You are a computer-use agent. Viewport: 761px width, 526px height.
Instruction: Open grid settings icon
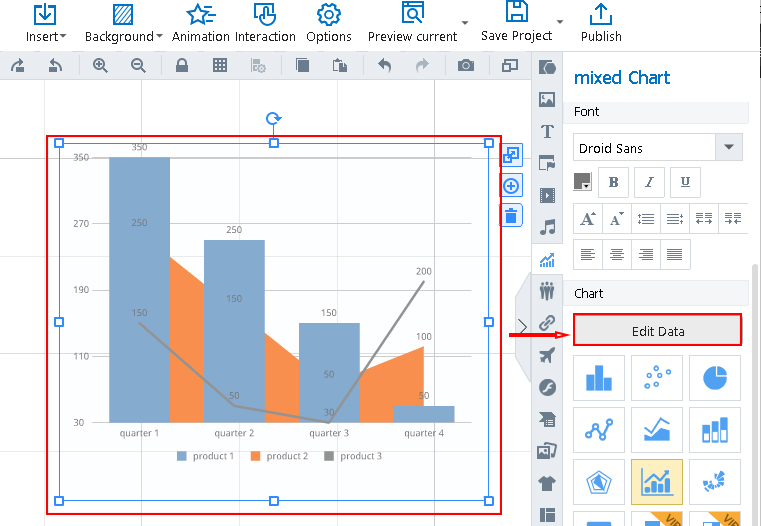258,65
